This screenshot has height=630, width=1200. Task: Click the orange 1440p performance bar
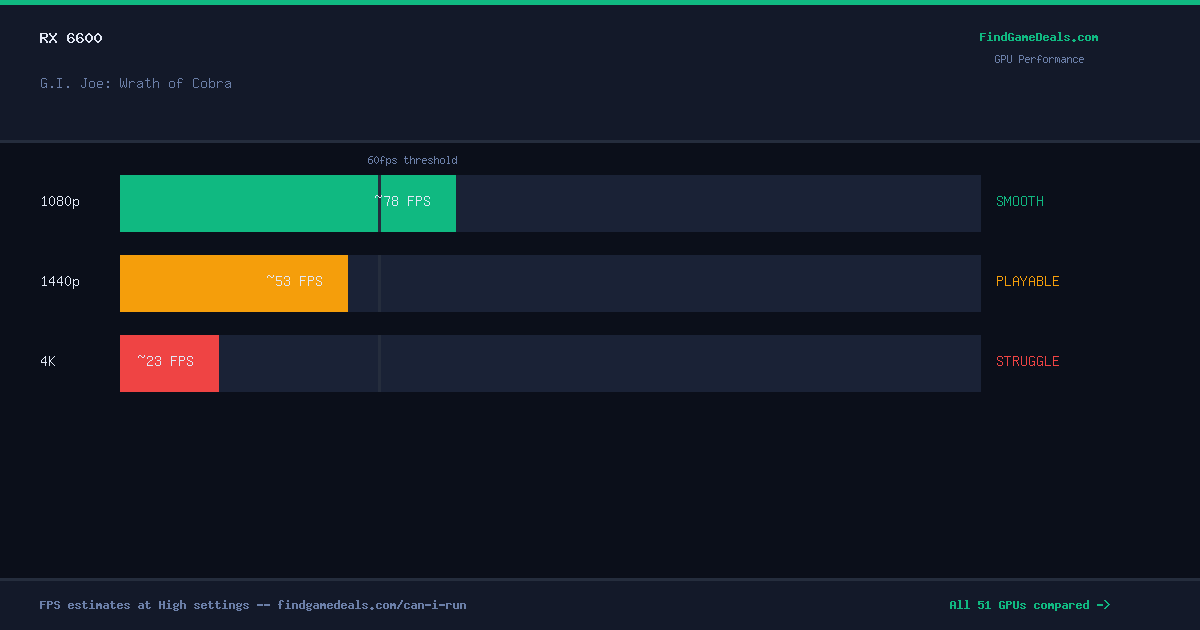pyautogui.click(x=234, y=283)
